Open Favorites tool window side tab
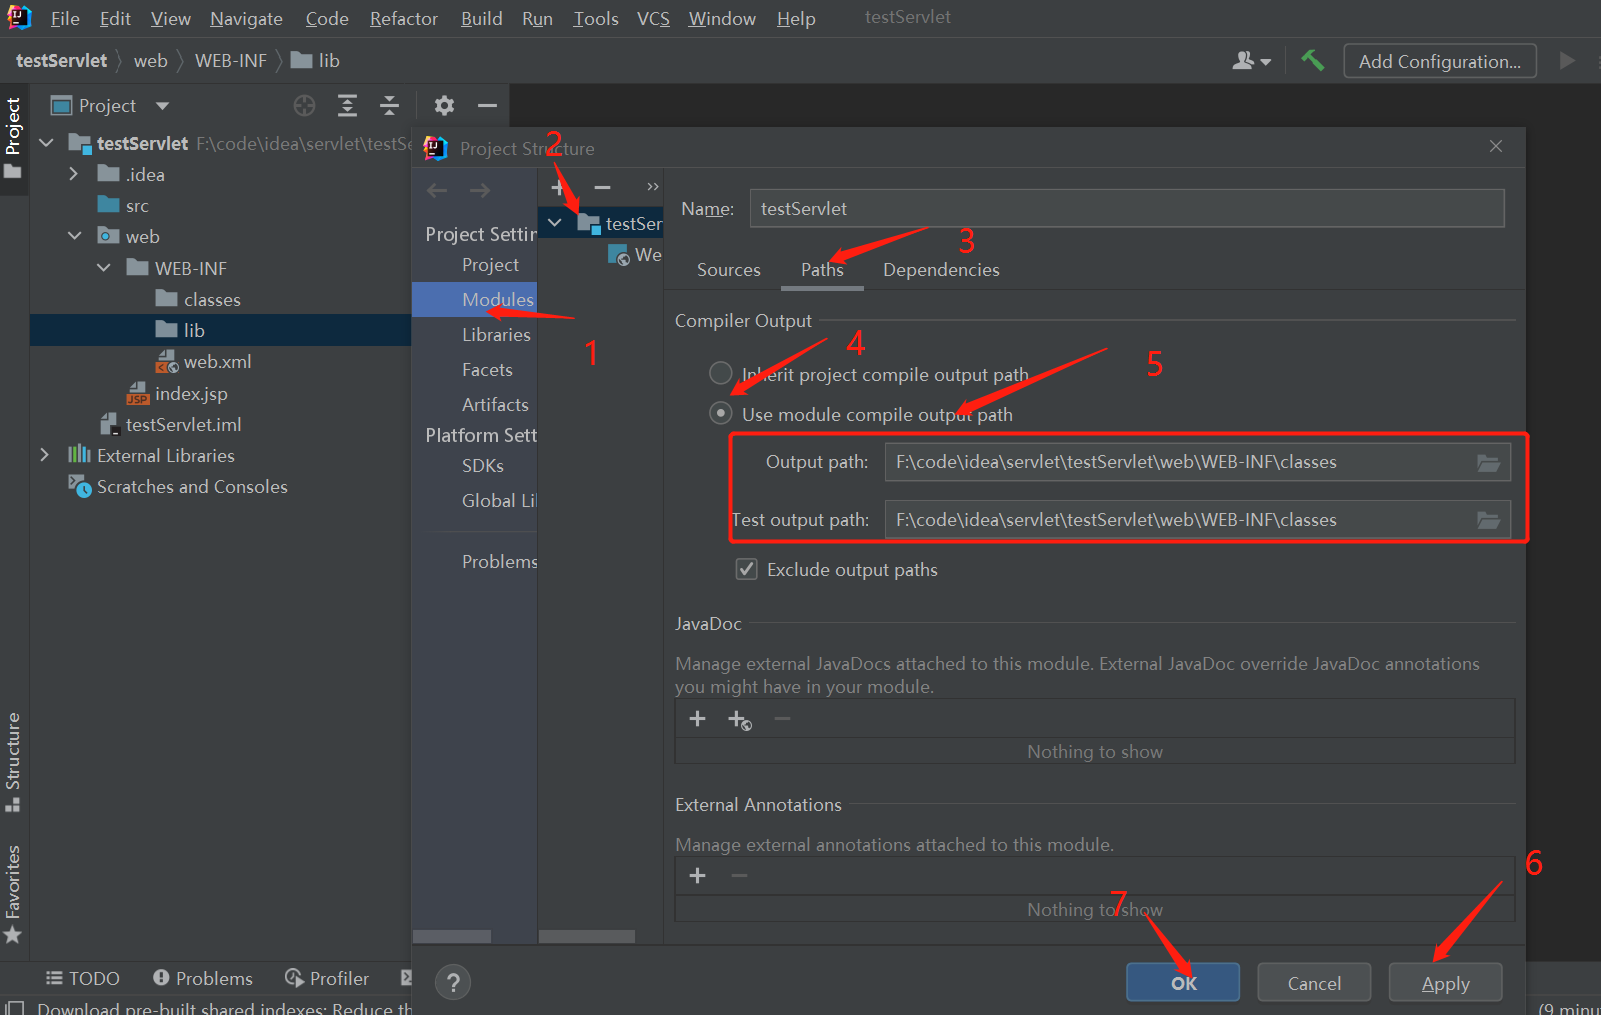 click(x=13, y=894)
